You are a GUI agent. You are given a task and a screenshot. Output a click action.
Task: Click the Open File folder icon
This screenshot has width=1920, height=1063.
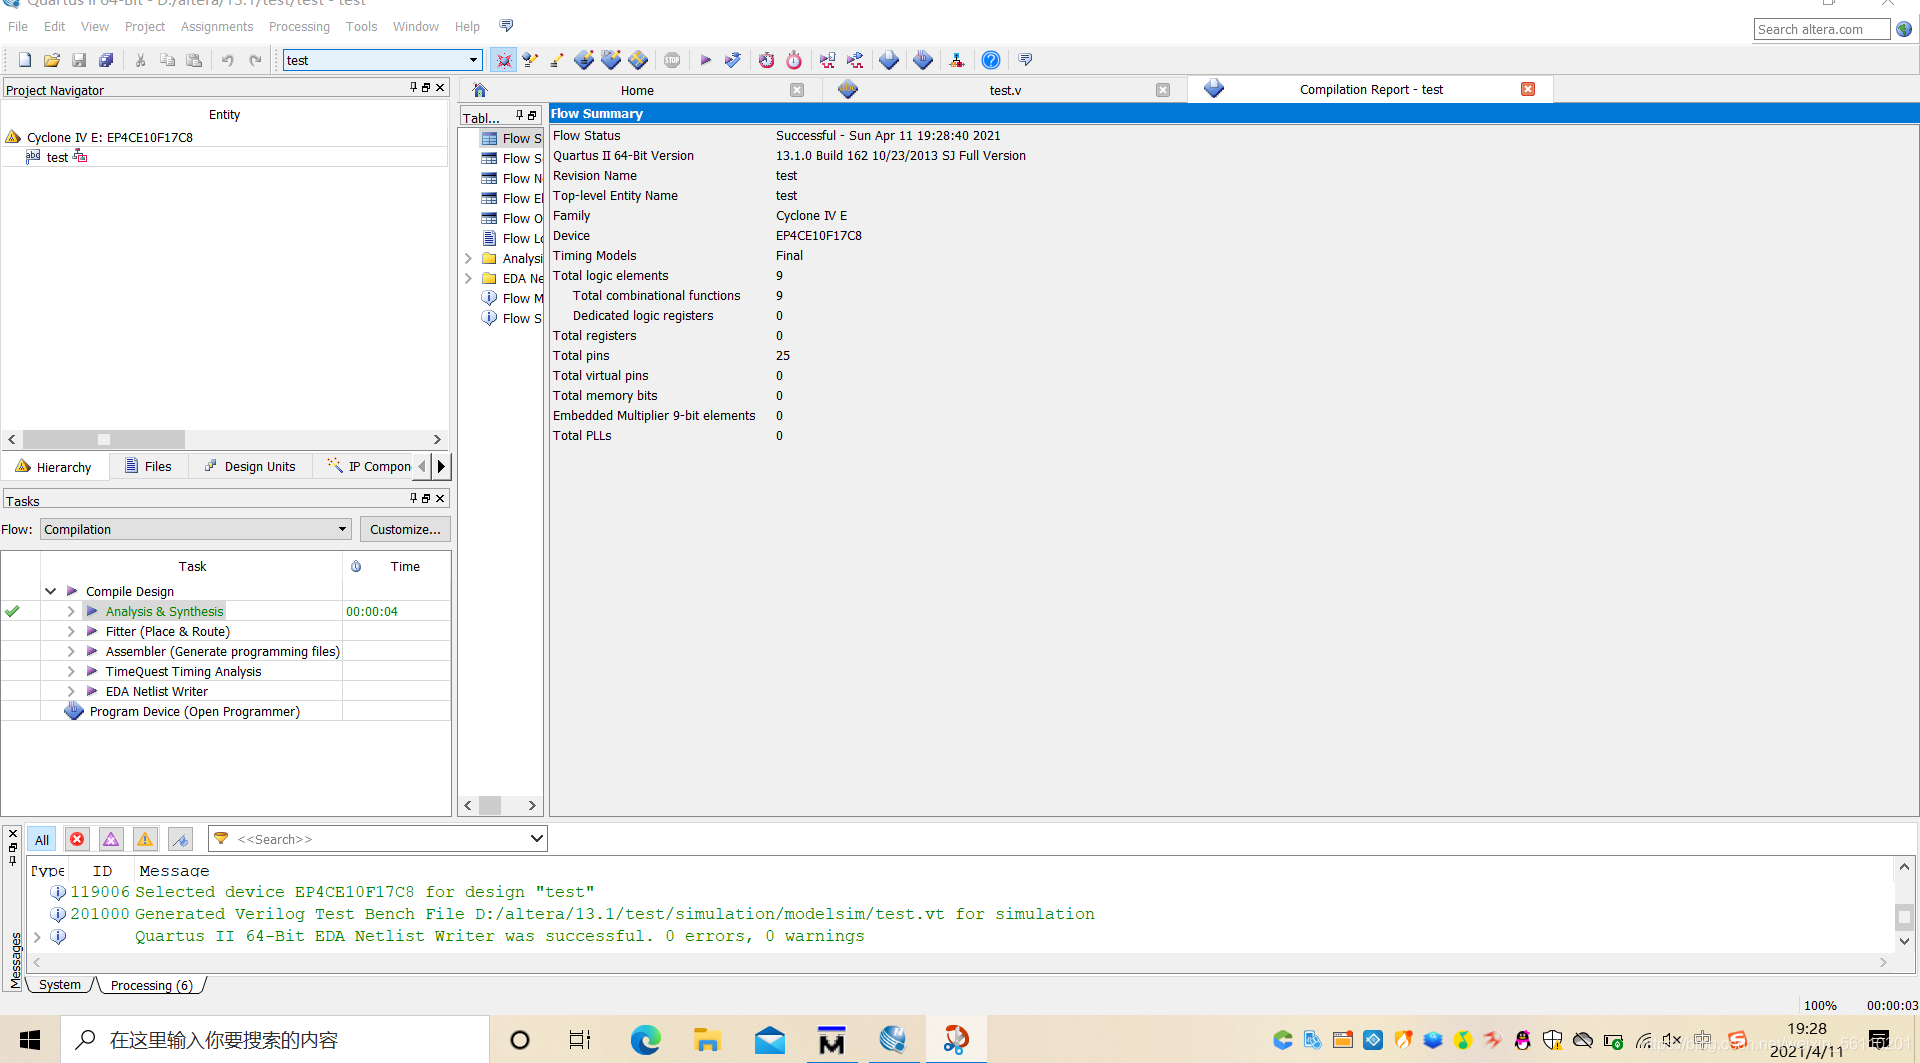pos(52,60)
